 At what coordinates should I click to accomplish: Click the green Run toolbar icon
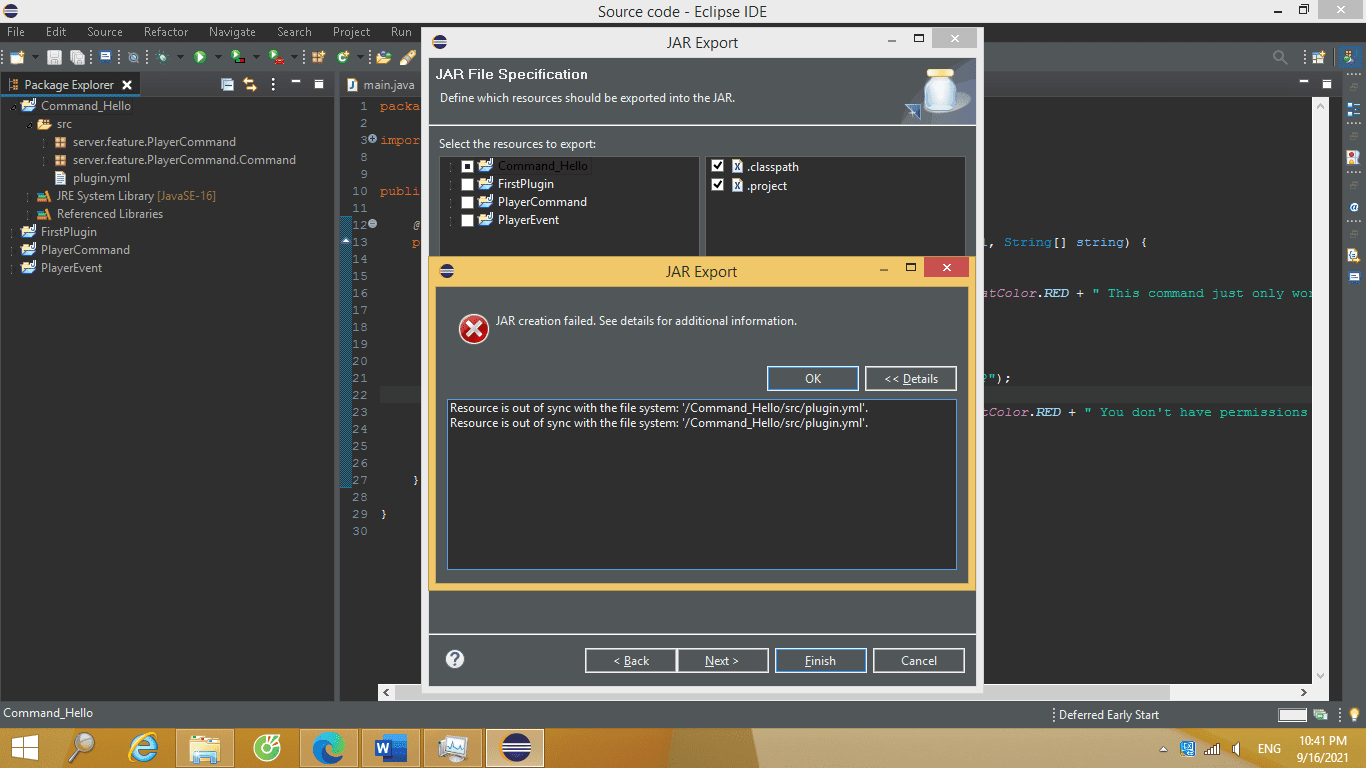[200, 58]
